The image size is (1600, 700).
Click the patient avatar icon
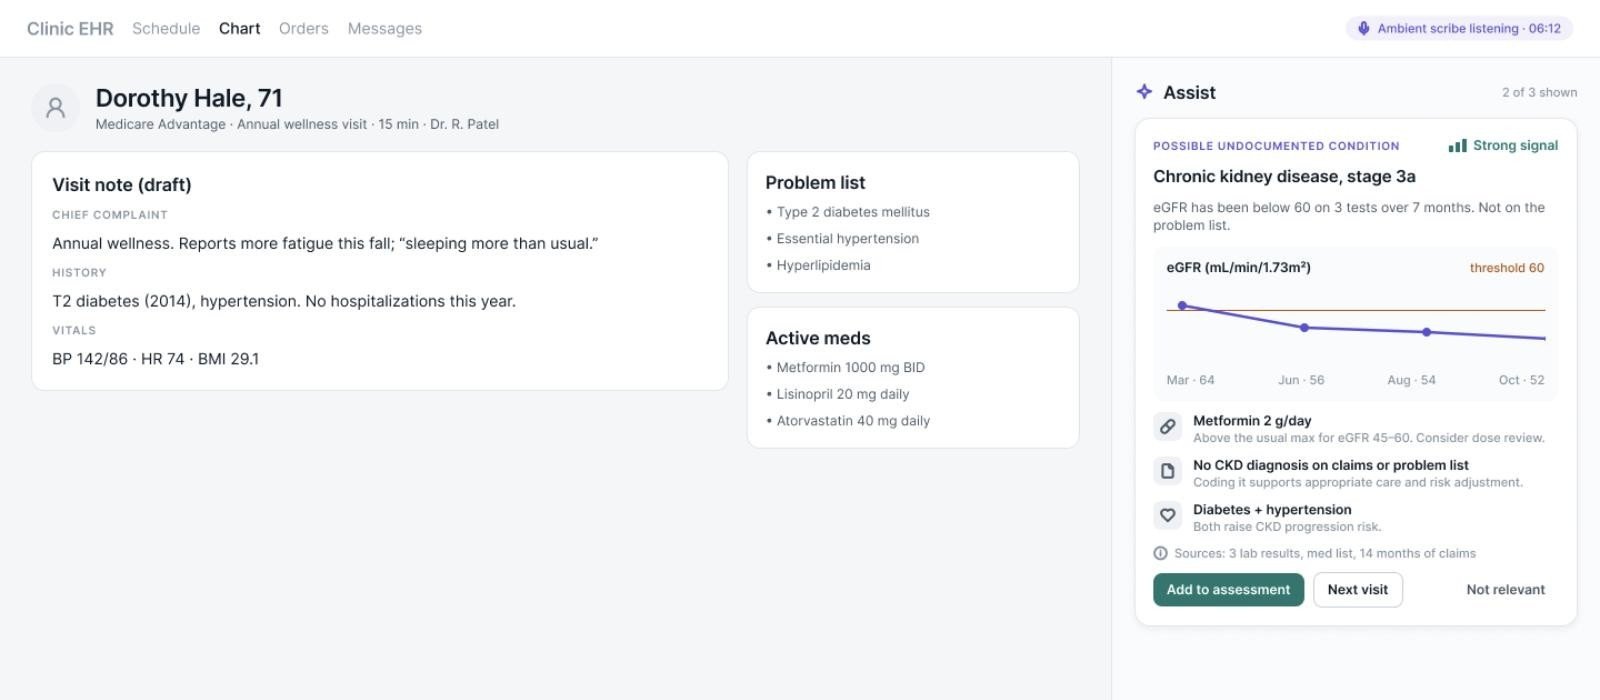click(x=56, y=108)
